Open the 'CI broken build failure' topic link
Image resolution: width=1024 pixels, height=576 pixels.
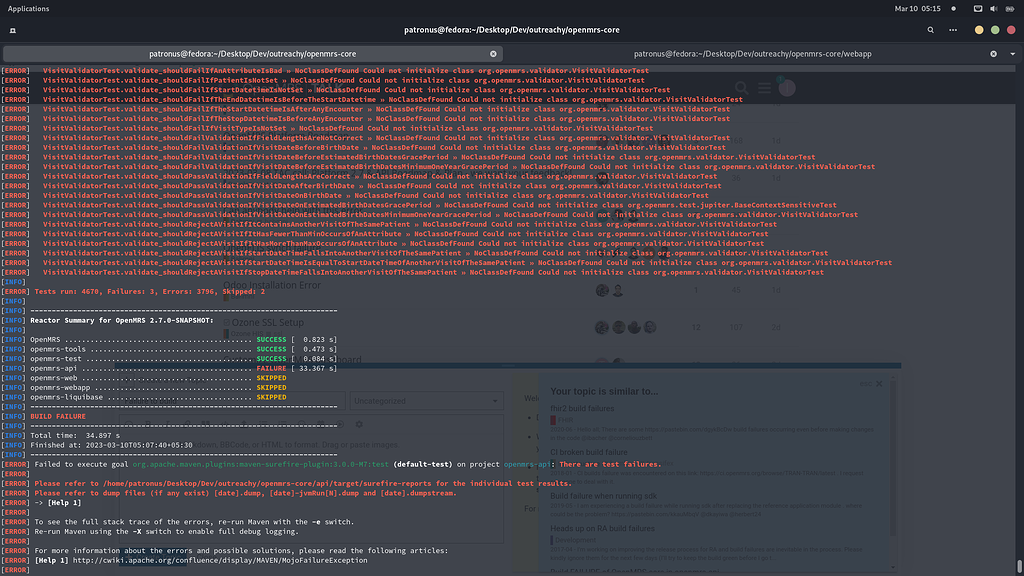click(588, 452)
